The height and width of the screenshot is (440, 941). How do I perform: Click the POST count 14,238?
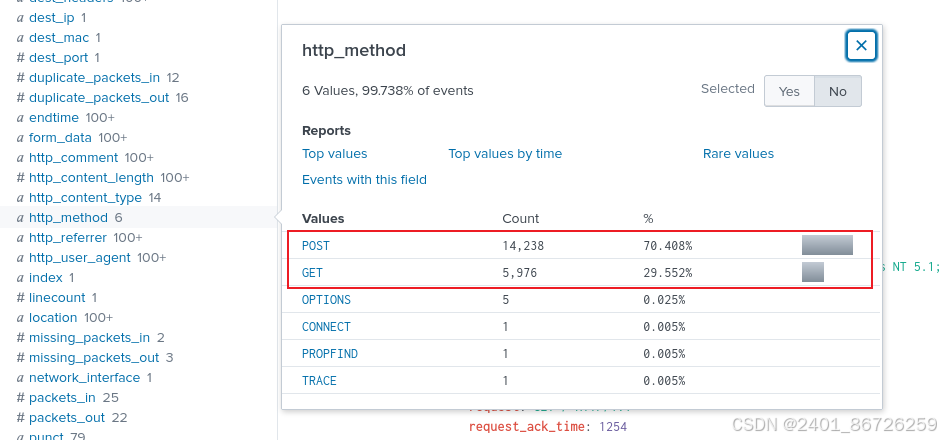point(523,246)
